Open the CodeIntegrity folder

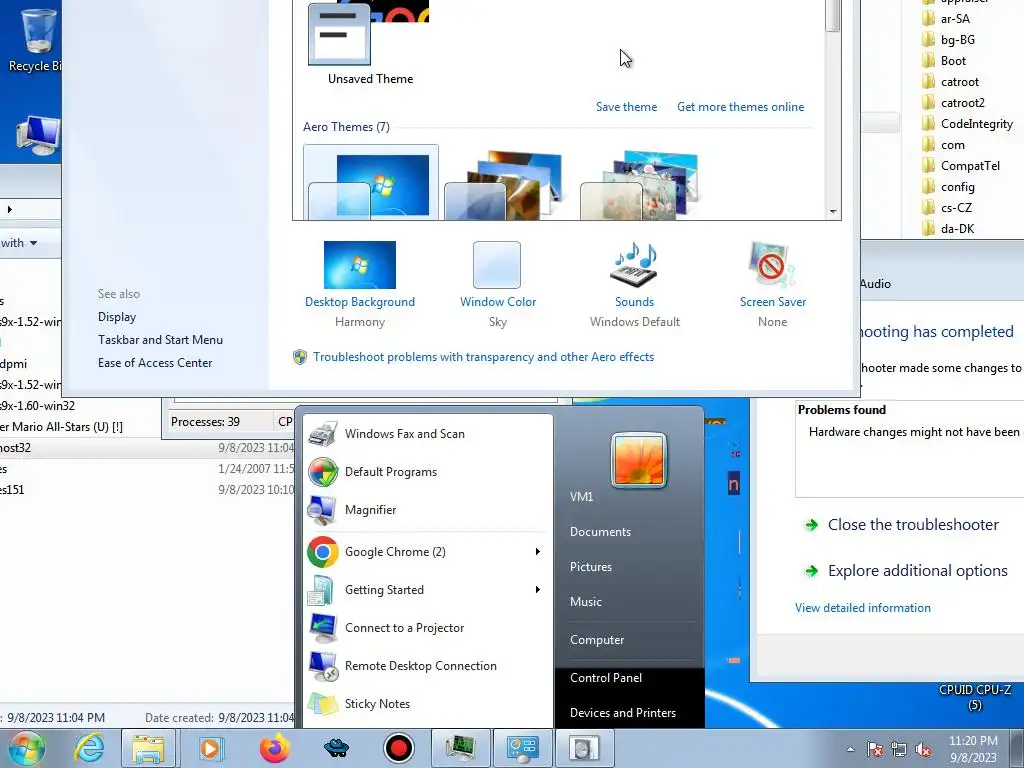pos(967,123)
